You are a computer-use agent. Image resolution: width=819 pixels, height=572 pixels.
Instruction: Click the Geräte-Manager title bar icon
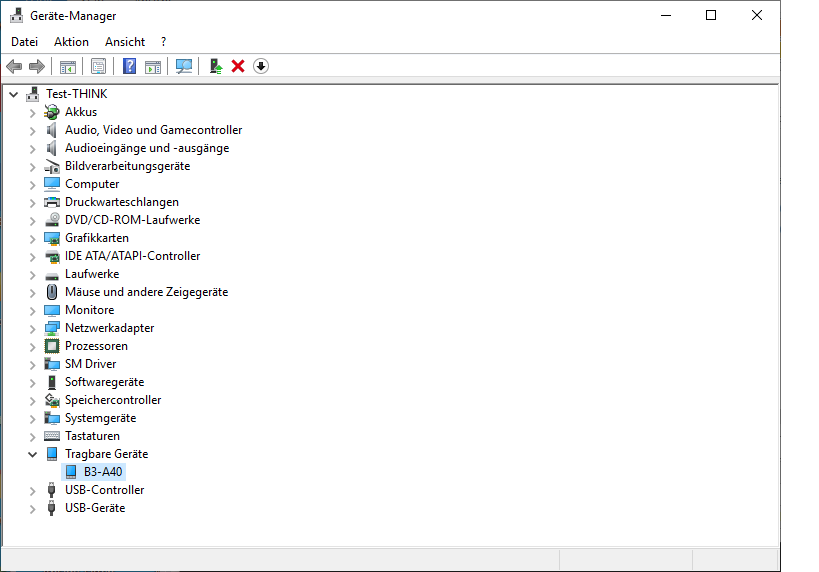[17, 16]
